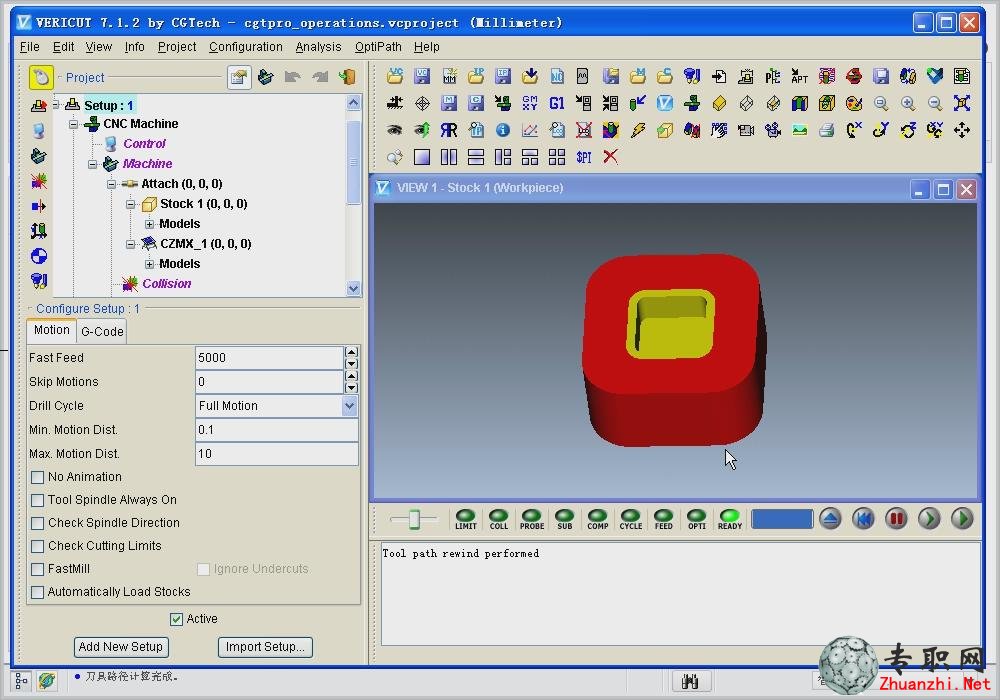Click the color palette toolbar icon
The height and width of the screenshot is (700, 1000).
pyautogui.click(x=853, y=103)
